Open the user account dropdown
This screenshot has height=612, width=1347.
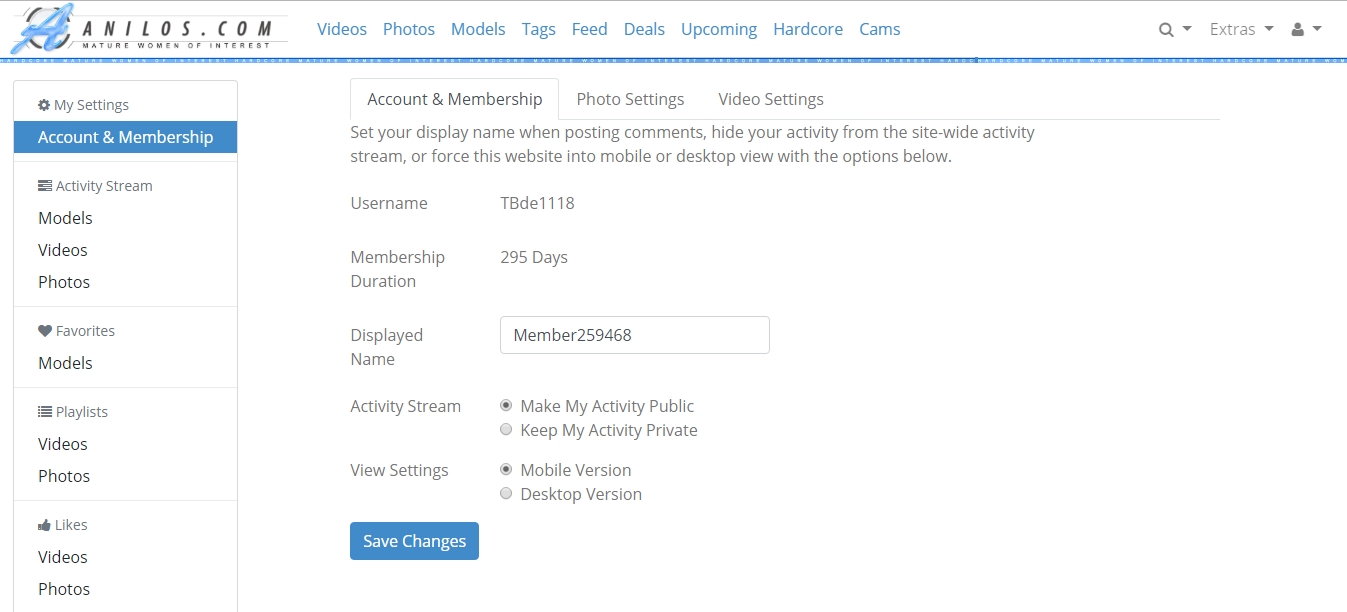(1306, 29)
